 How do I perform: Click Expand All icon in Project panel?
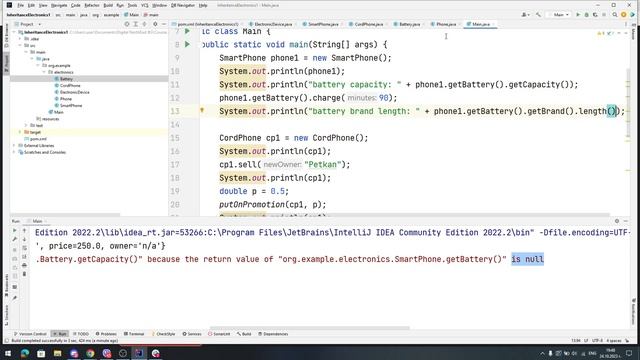pos(136,24)
